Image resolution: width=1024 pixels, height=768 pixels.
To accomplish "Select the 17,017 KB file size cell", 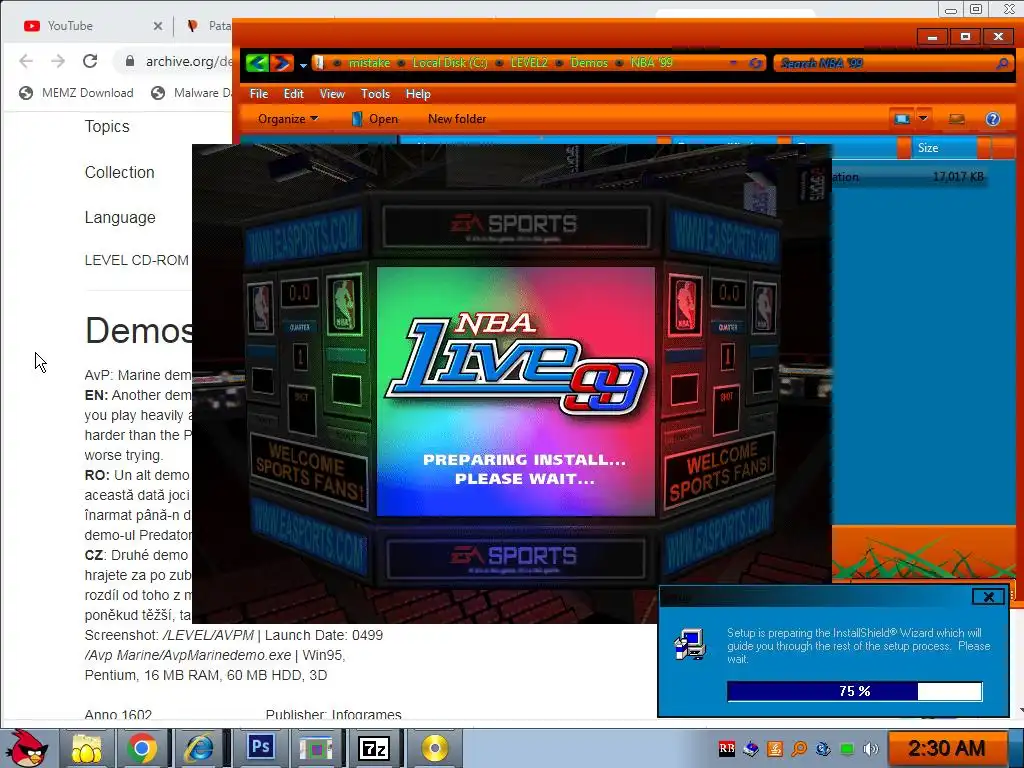I will tap(957, 176).
